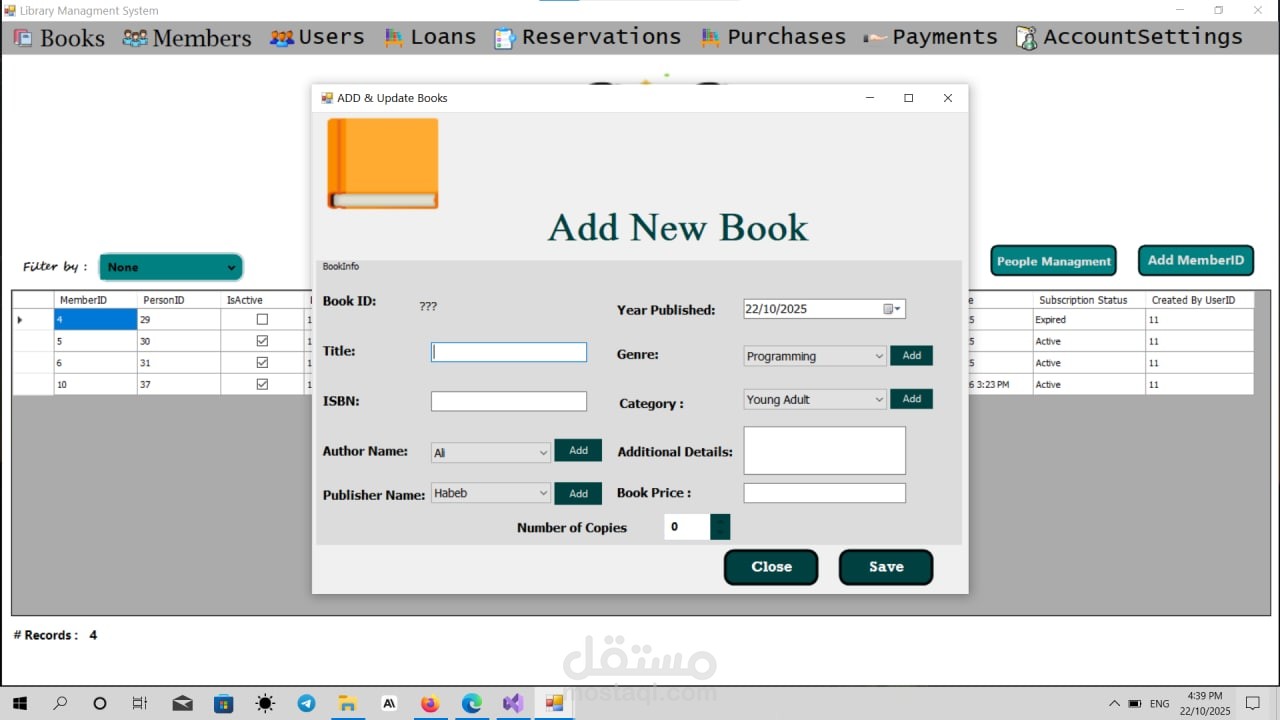Click the Close button in the dialog
1280x720 pixels.
pyautogui.click(x=771, y=567)
